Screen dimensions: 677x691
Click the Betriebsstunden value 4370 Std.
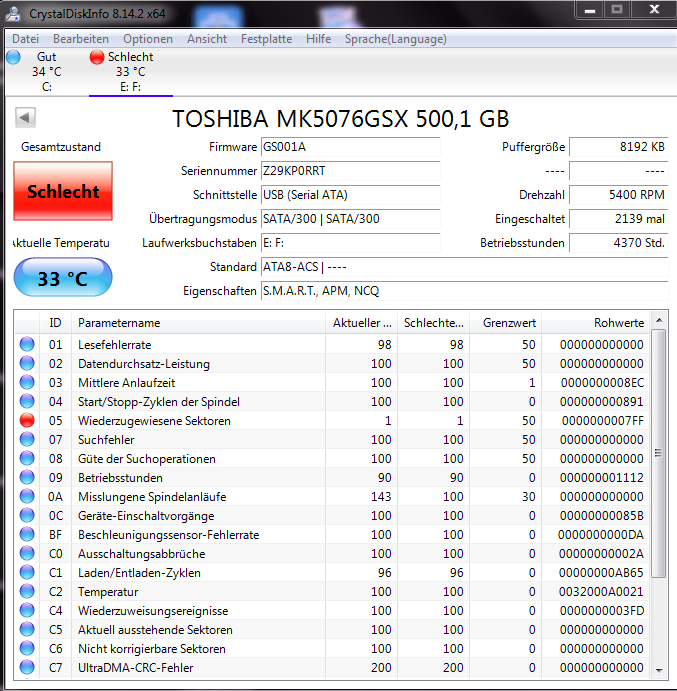point(619,243)
